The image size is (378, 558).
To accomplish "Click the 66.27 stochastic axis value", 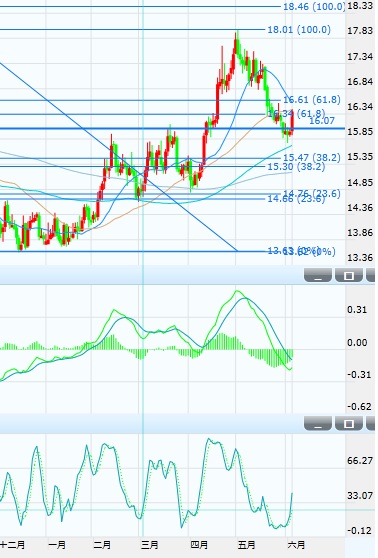I will coord(360,460).
